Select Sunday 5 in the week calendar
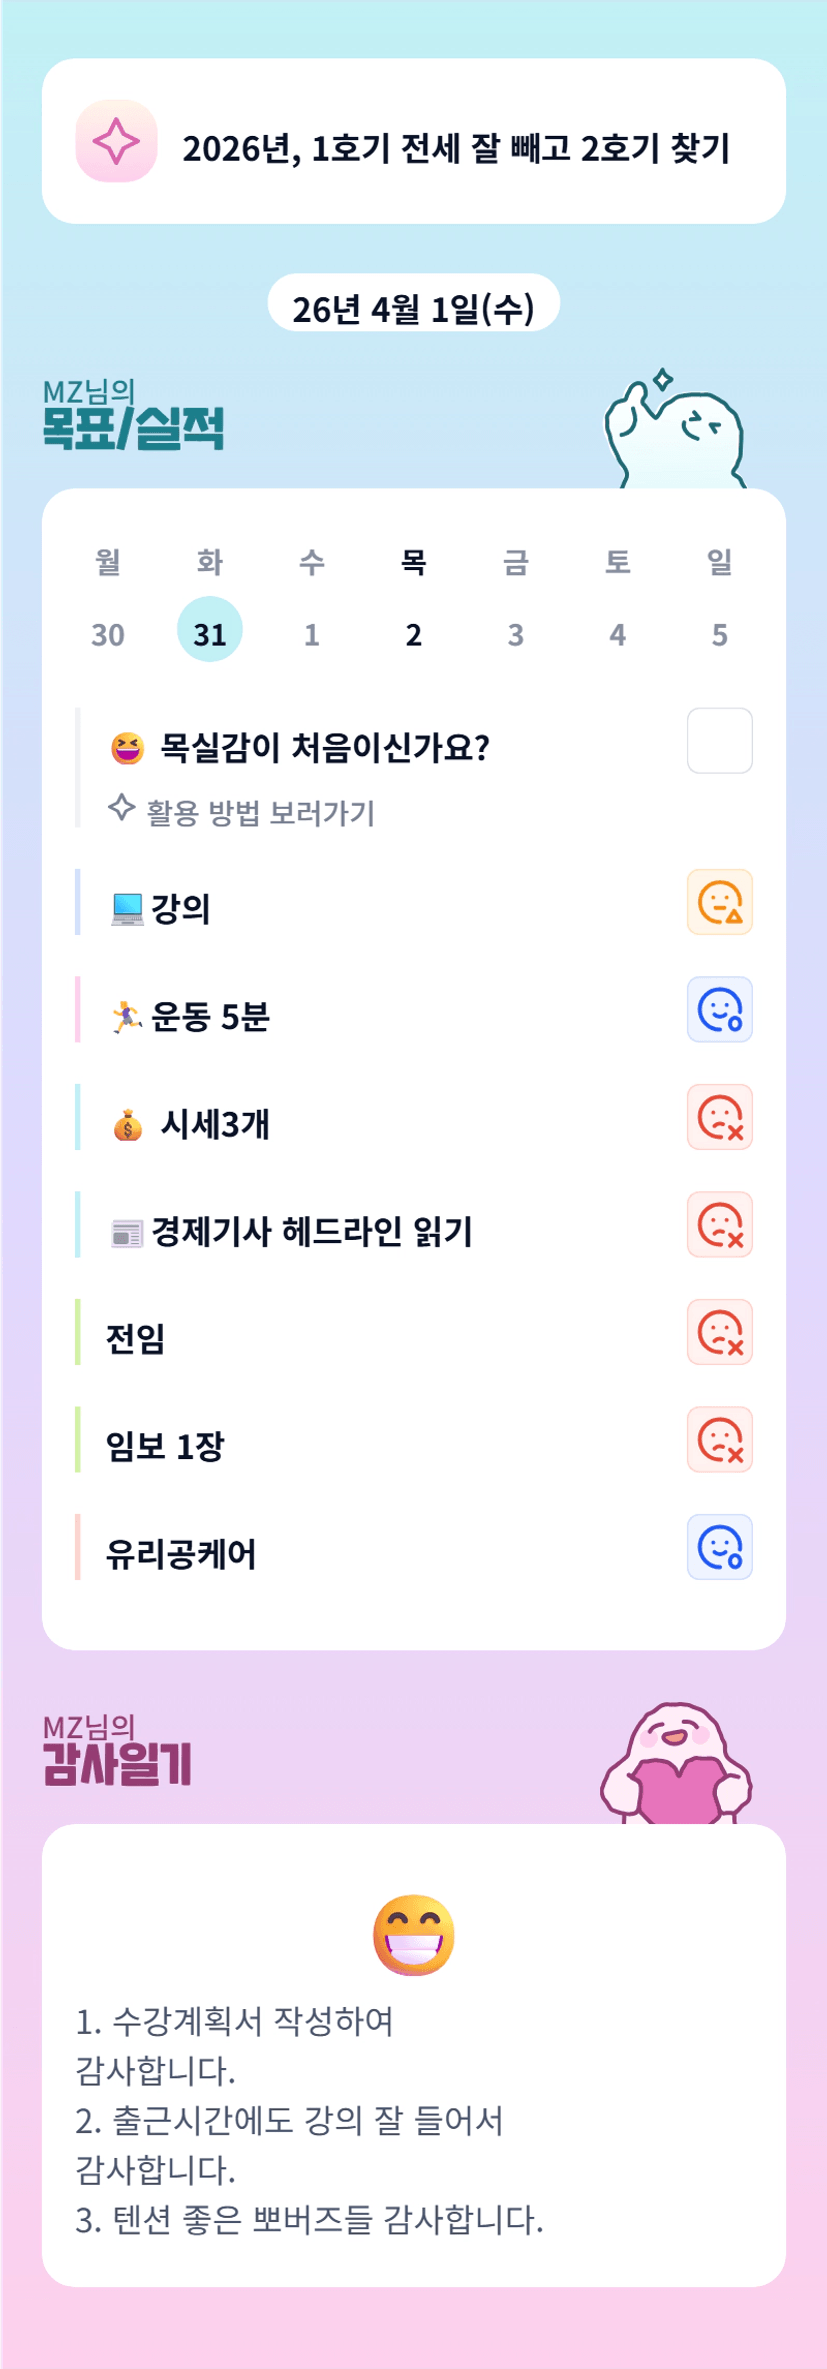The height and width of the screenshot is (2369, 827). [x=720, y=634]
